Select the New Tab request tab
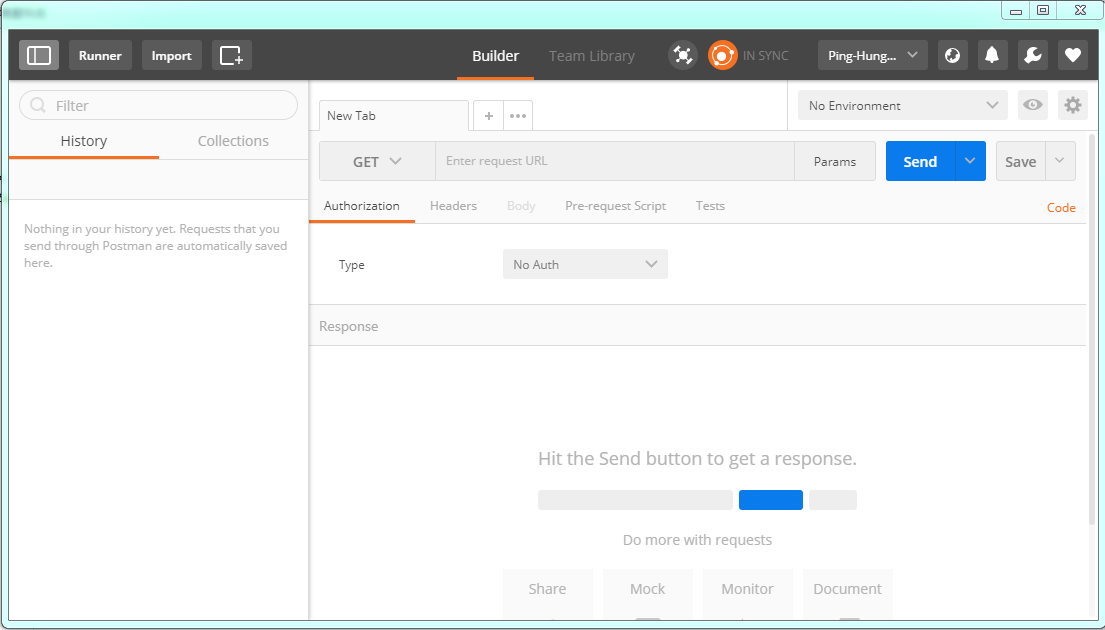1105x630 pixels. pos(393,116)
